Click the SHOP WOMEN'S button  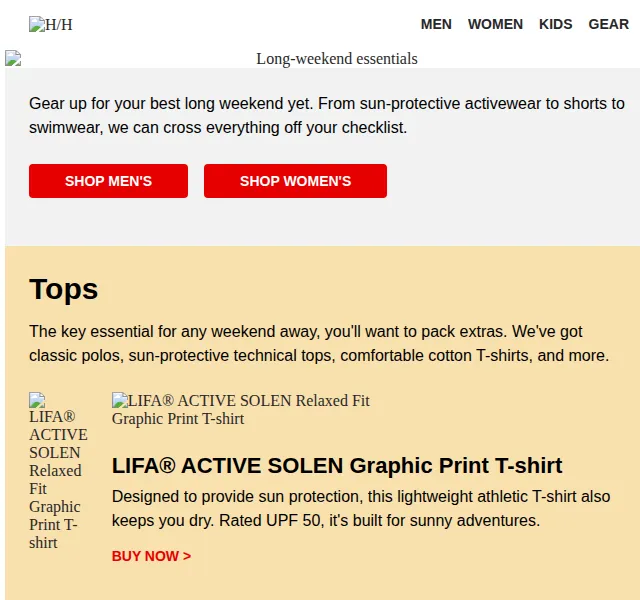coord(296,181)
